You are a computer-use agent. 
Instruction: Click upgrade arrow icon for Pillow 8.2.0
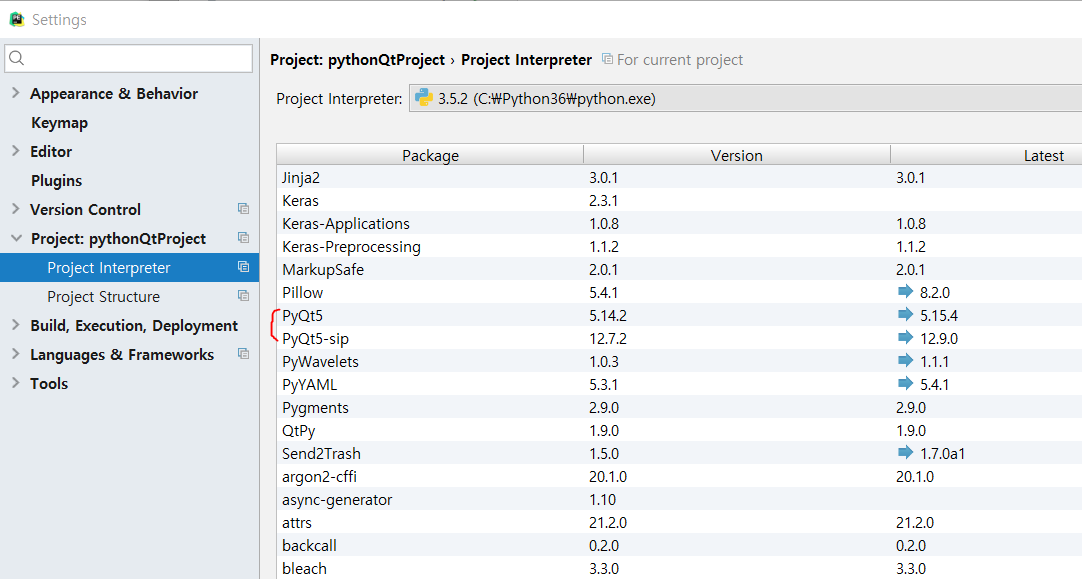pos(905,291)
